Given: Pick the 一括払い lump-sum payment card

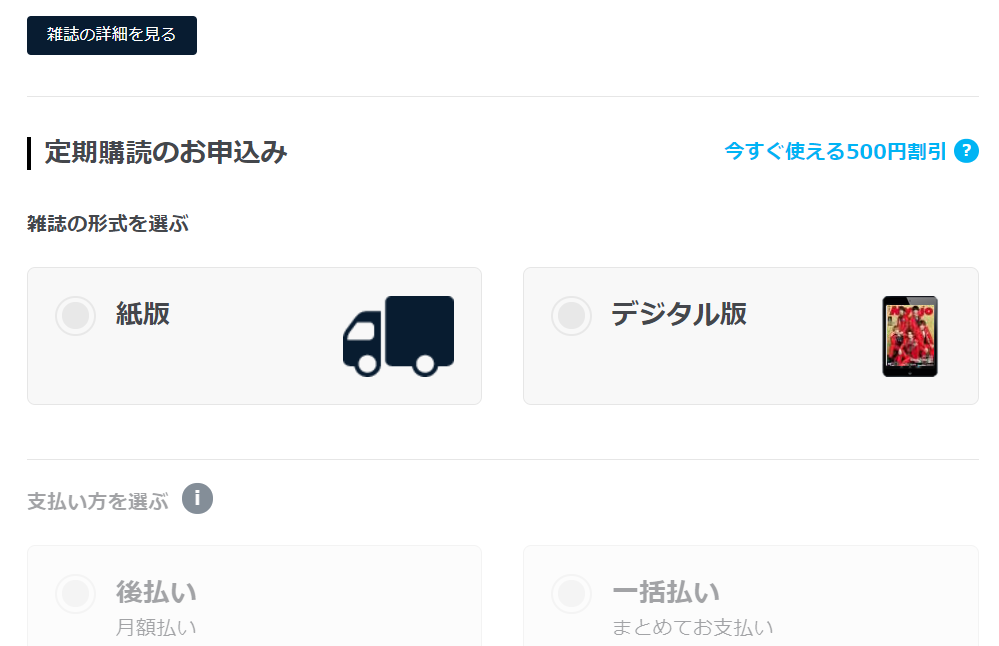Looking at the screenshot, I should click(x=750, y=600).
